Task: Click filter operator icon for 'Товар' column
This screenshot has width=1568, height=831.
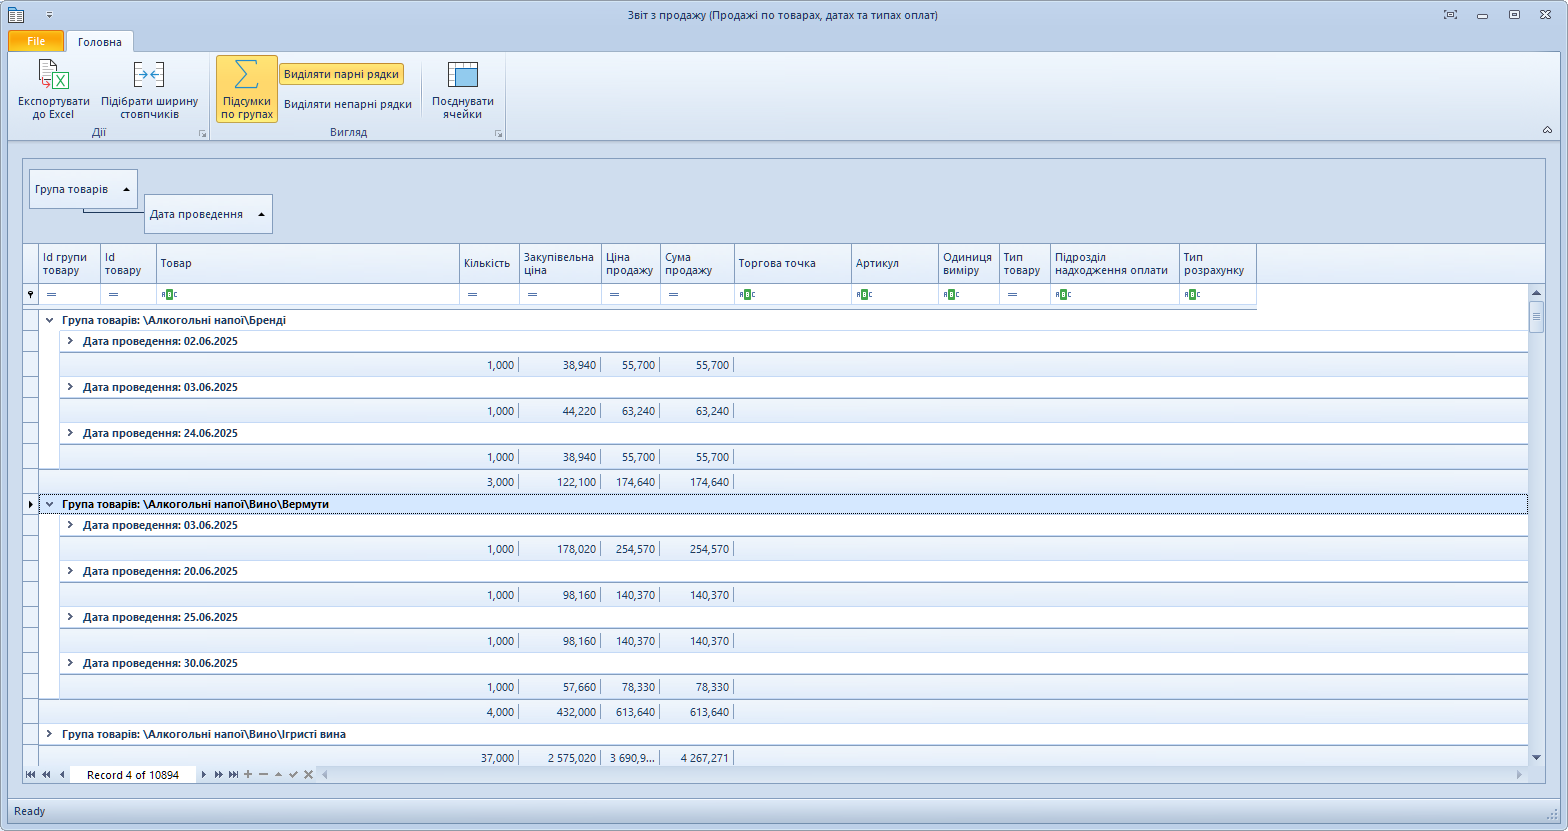Action: click(168, 295)
